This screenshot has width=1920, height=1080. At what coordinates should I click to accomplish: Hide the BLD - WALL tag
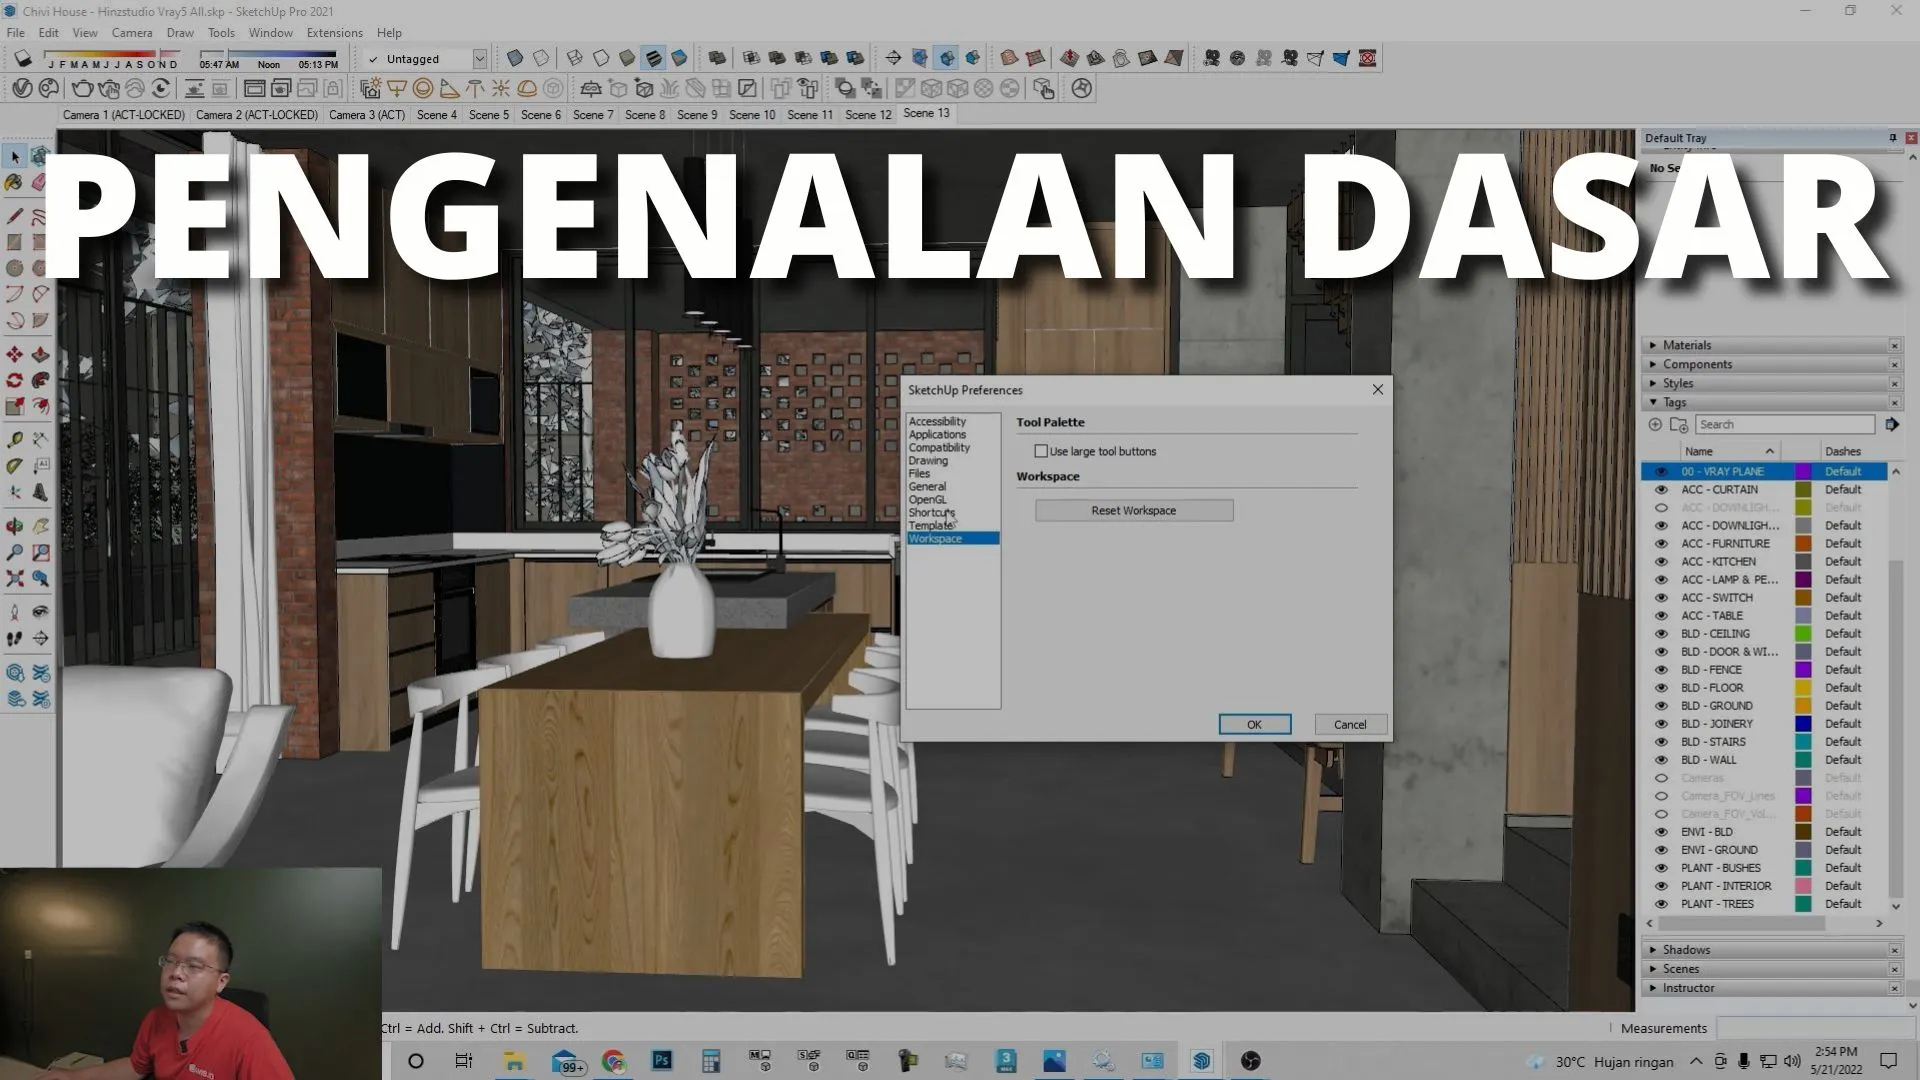1661,760
